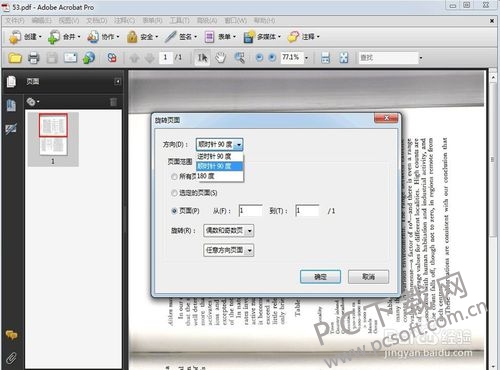
Task: Click the Save disk icon
Action: (52, 58)
